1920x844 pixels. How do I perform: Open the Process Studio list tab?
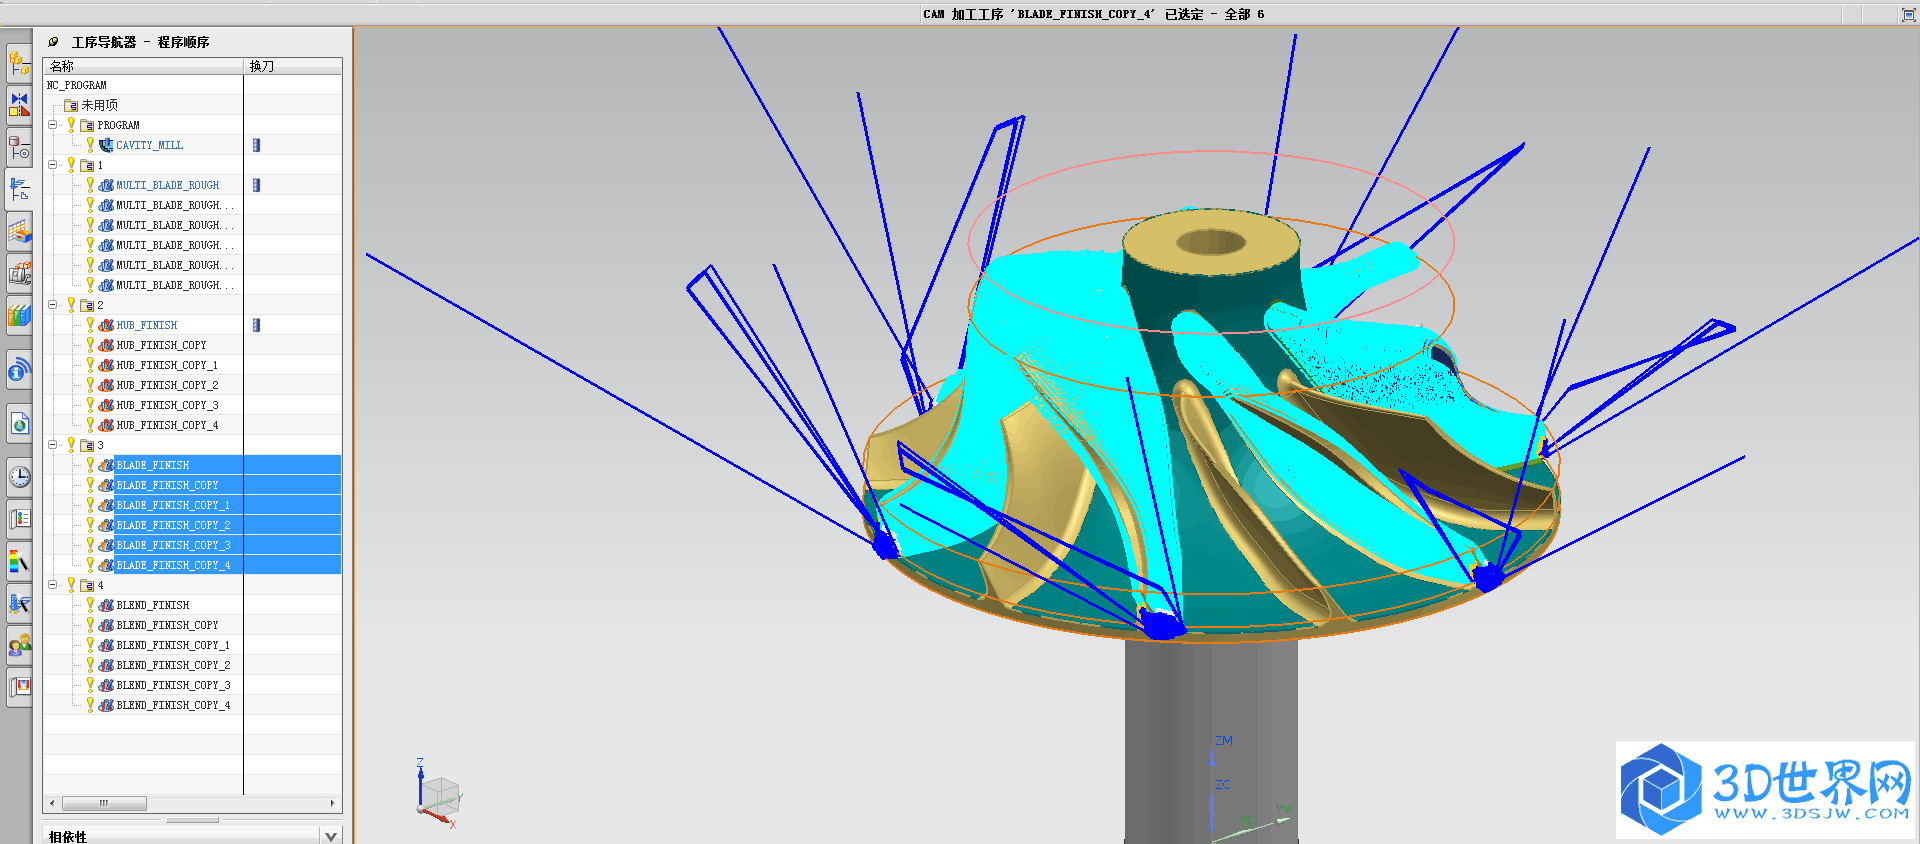19,519
